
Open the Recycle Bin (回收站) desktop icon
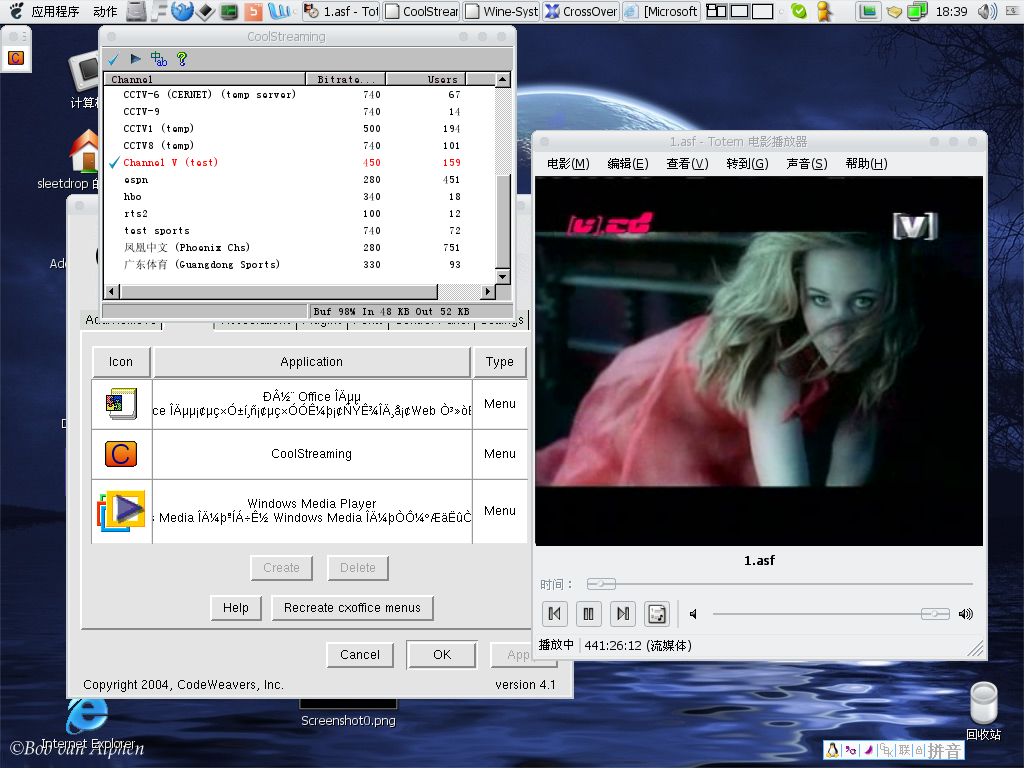pyautogui.click(x=984, y=704)
